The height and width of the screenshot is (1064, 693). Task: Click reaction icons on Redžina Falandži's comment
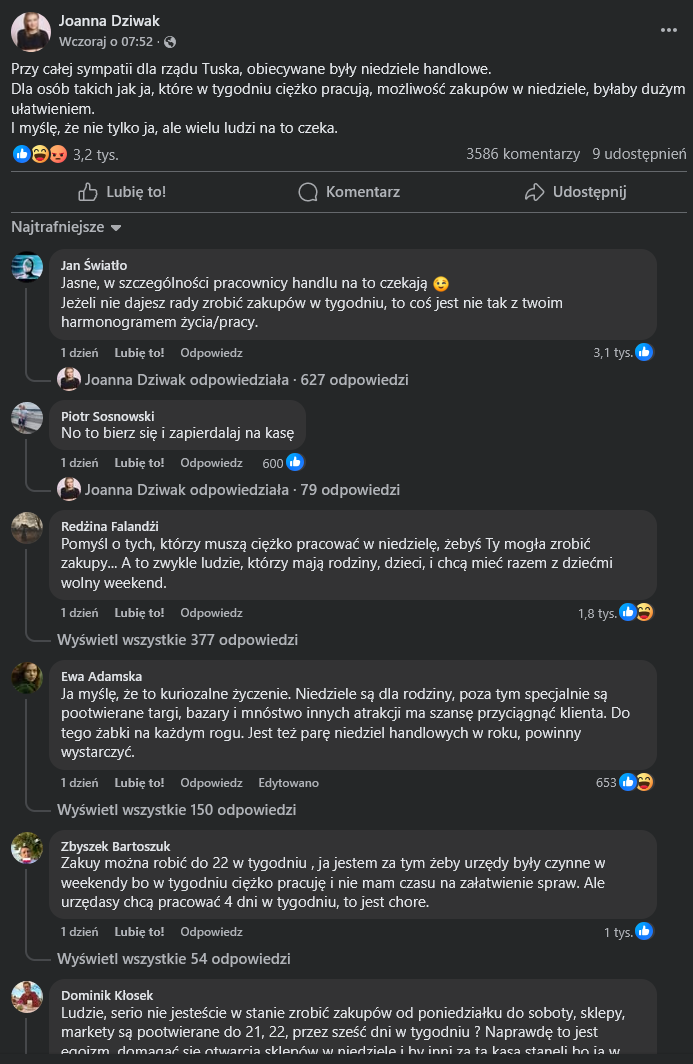636,613
